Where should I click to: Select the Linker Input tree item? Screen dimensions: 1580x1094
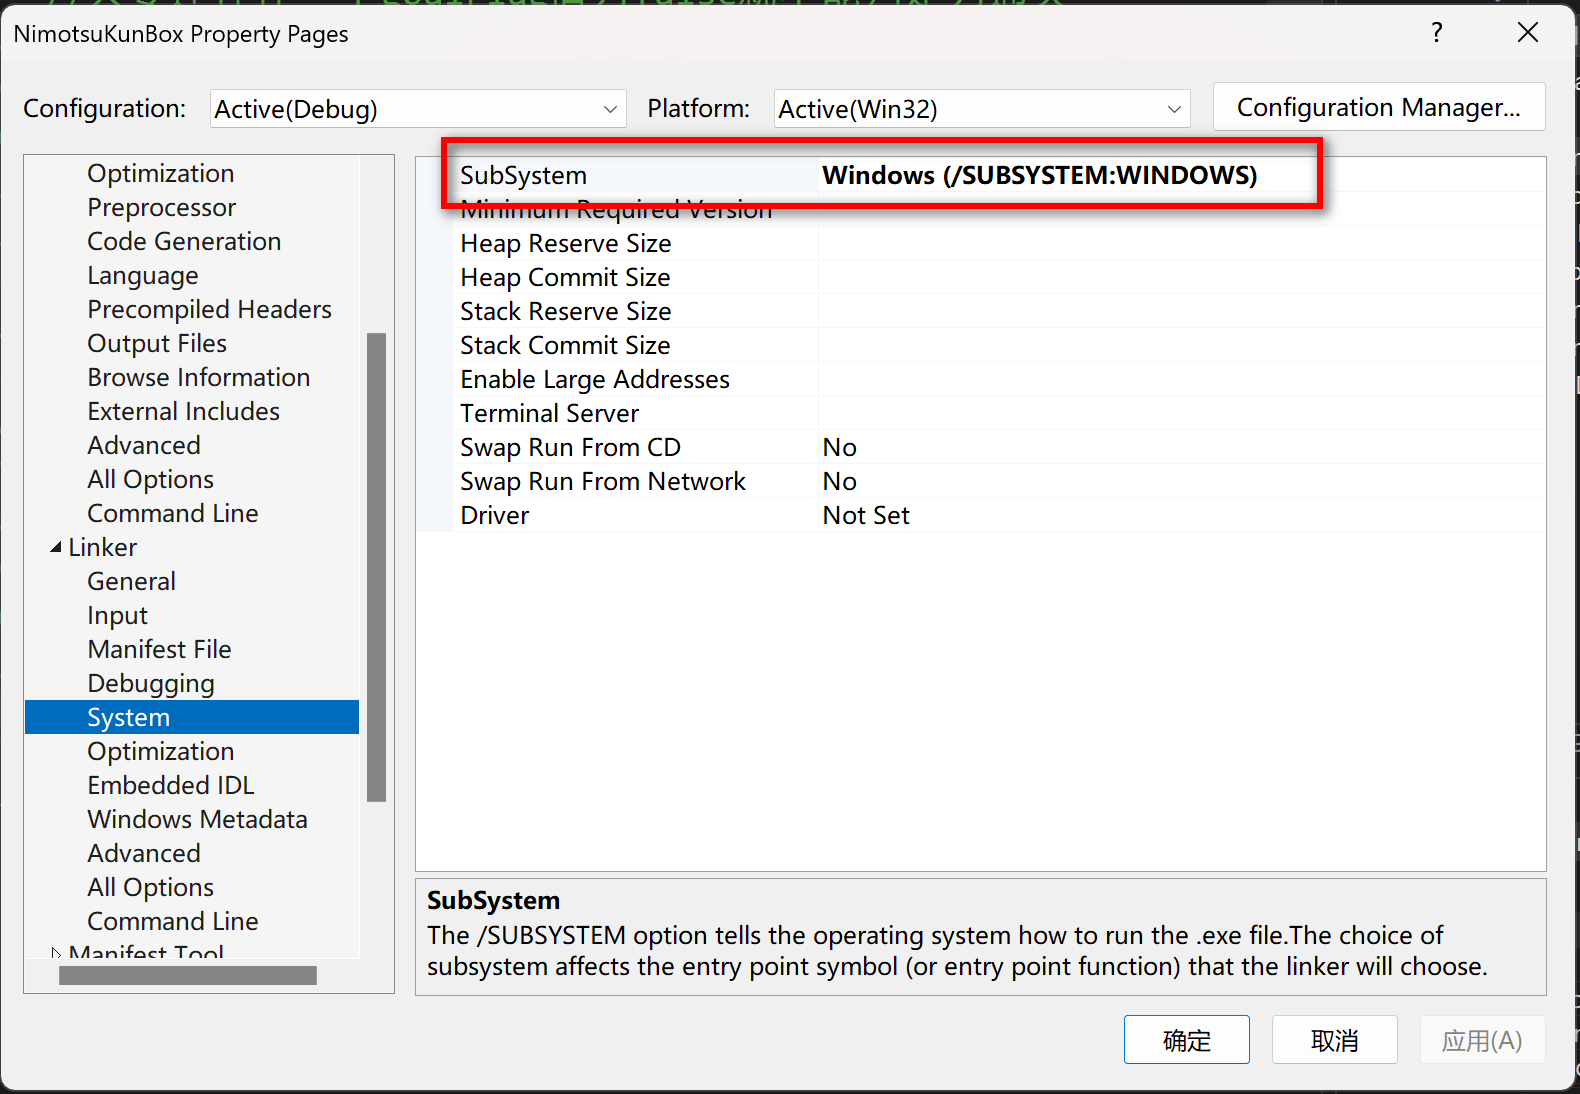coord(117,615)
